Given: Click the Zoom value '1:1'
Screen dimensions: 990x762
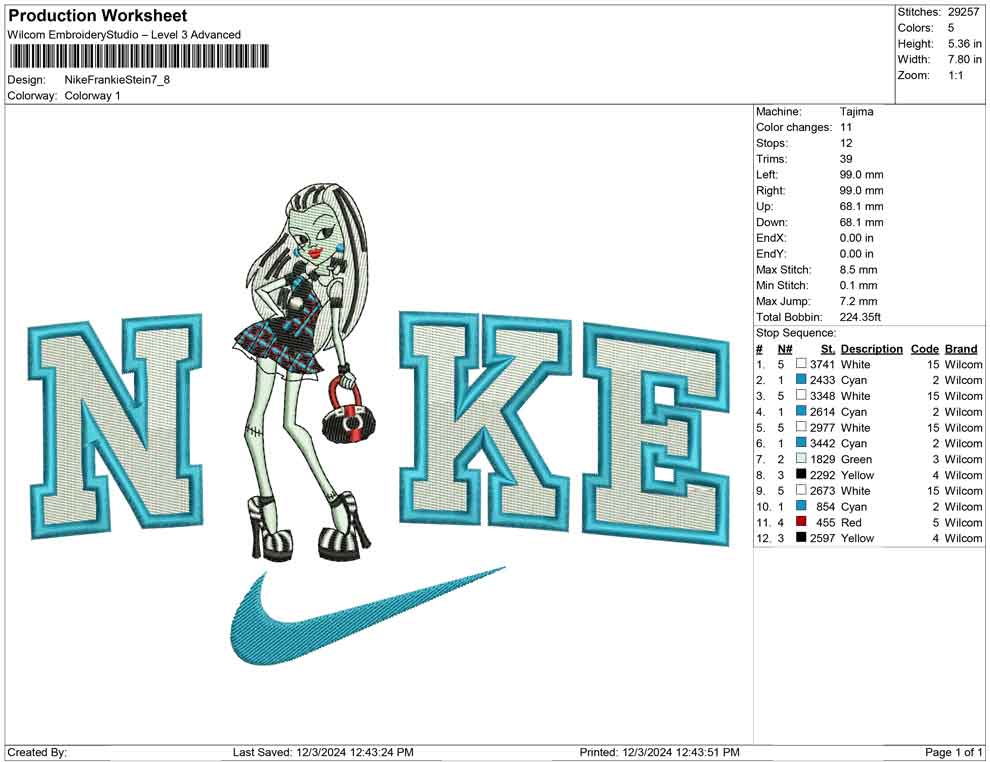Looking at the screenshot, I should tap(955, 75).
